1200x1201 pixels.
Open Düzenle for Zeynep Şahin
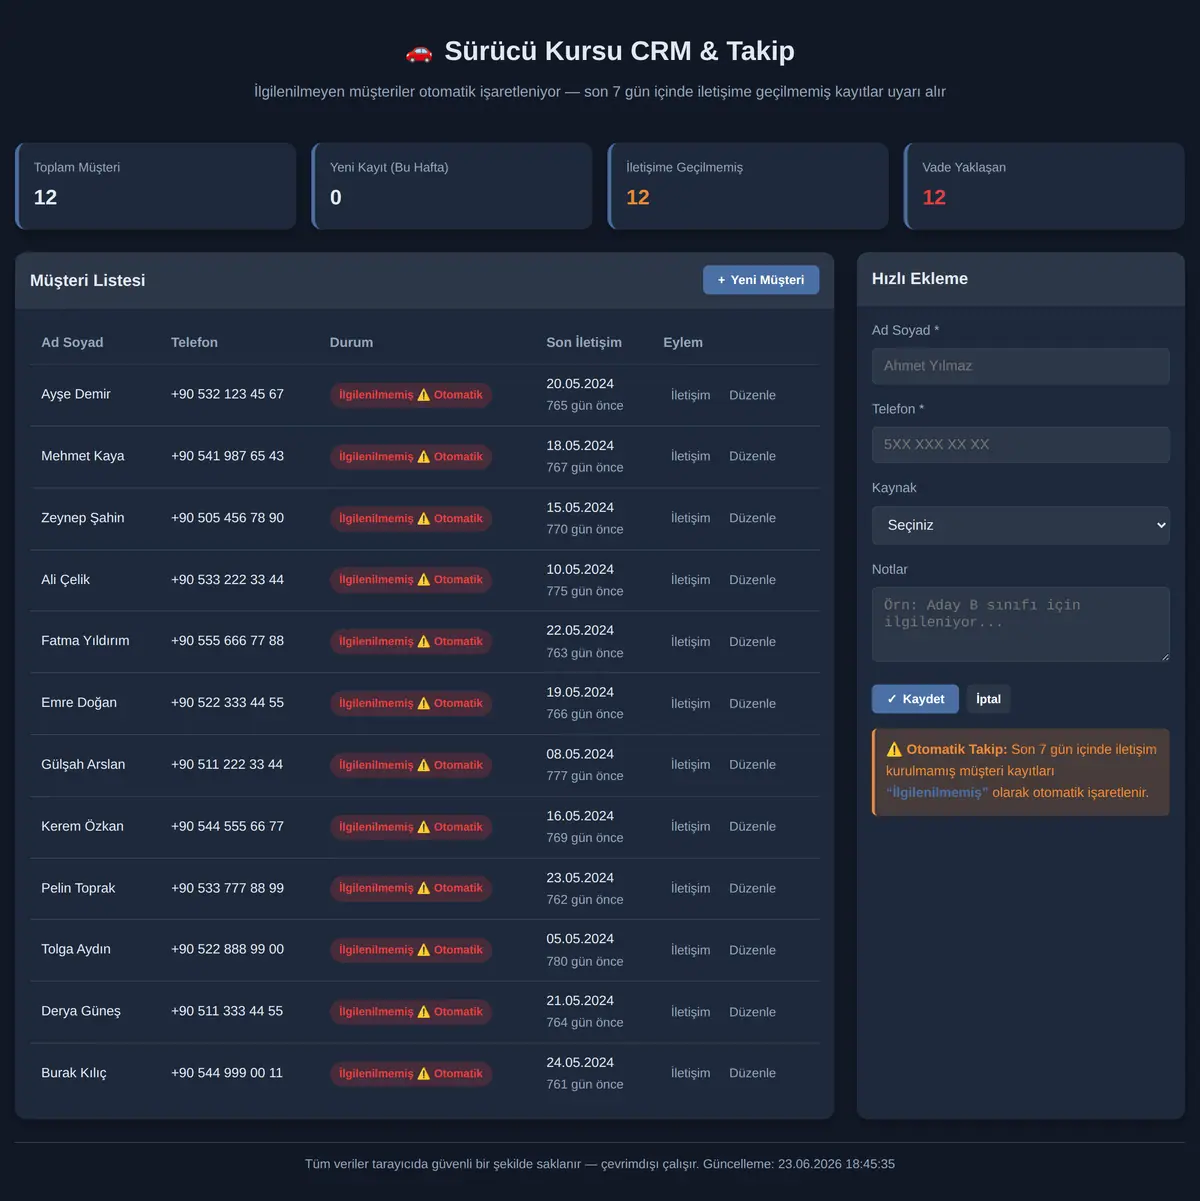pyautogui.click(x=752, y=518)
